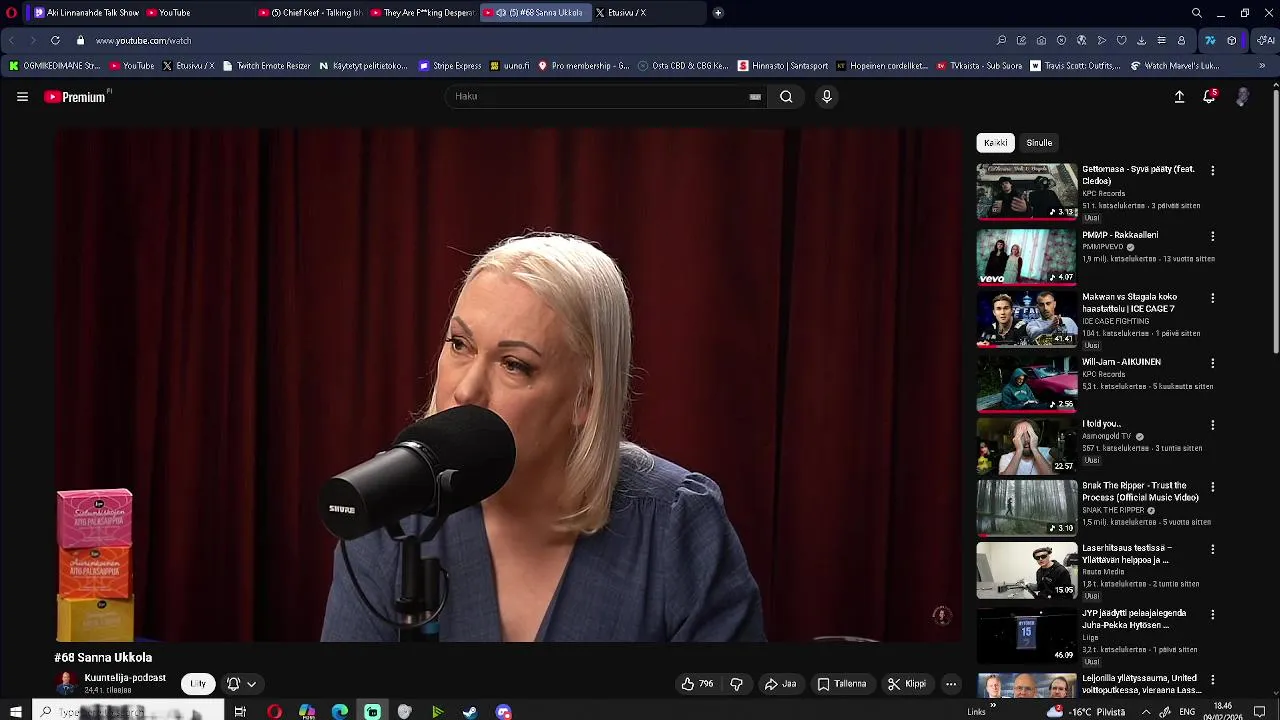This screenshot has width=1280, height=720.
Task: Expand hidden bookmarks chevron
Action: click(x=1262, y=66)
